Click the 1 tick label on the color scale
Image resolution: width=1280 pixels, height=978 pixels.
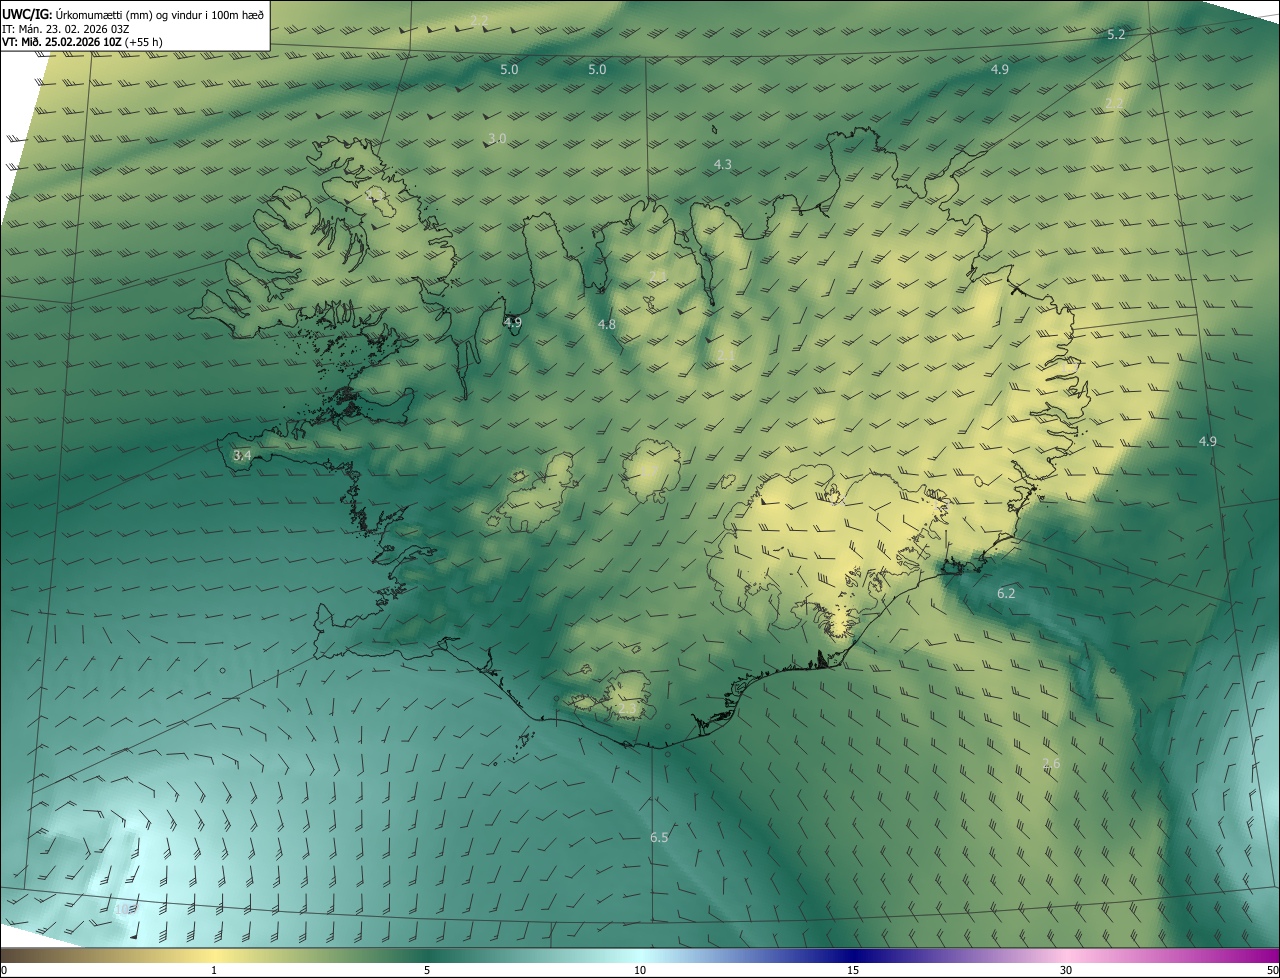pos(214,970)
